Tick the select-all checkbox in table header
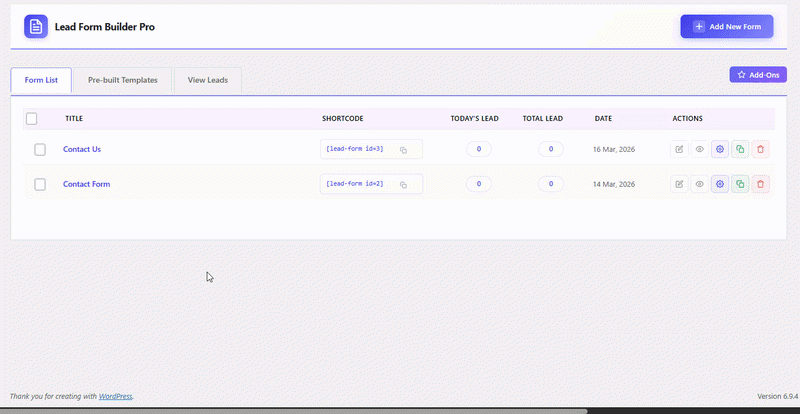800x414 pixels. [32, 119]
